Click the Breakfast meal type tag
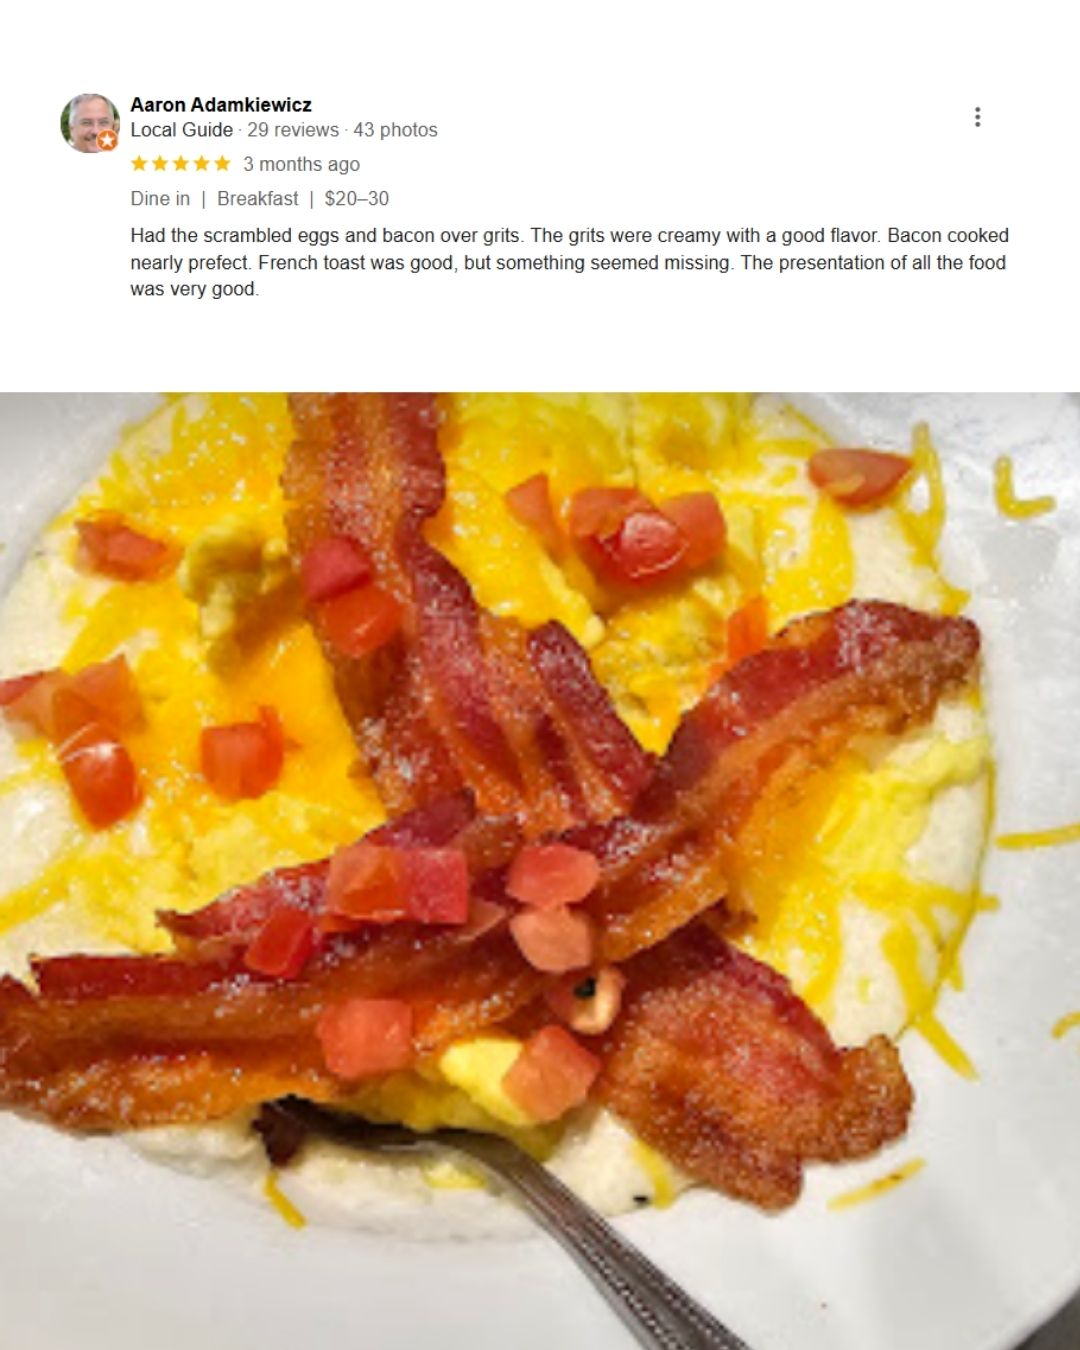The image size is (1080, 1350). (x=257, y=198)
